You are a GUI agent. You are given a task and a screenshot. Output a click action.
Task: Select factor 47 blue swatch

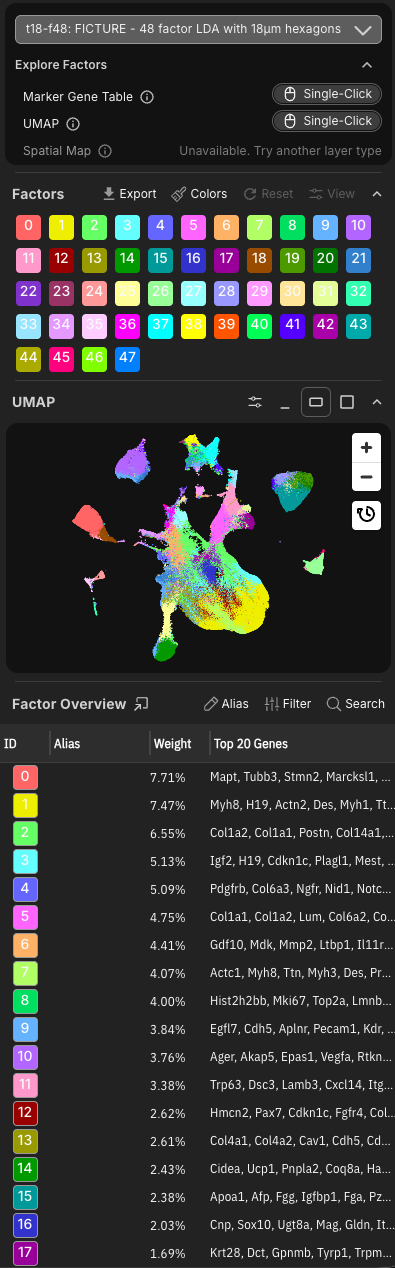128,358
